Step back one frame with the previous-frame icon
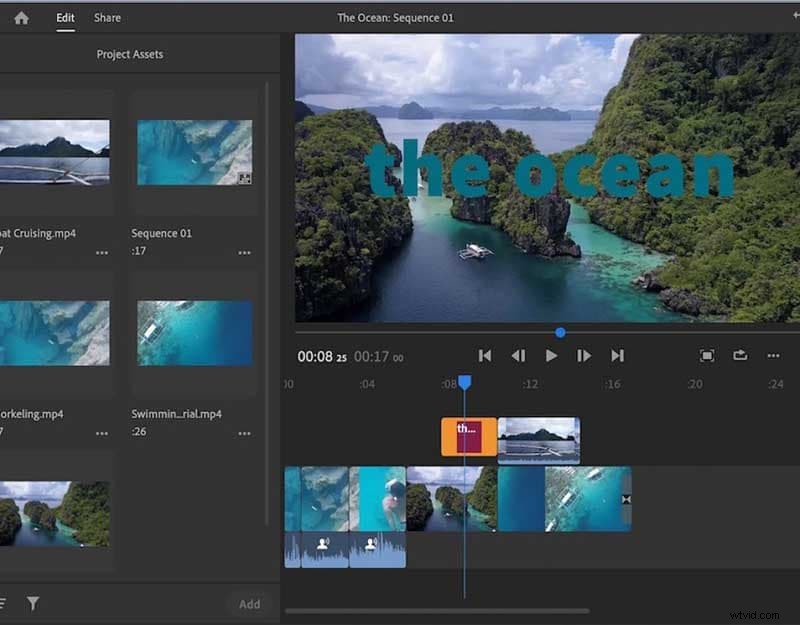Screen dimensions: 800x625 pos(519,355)
